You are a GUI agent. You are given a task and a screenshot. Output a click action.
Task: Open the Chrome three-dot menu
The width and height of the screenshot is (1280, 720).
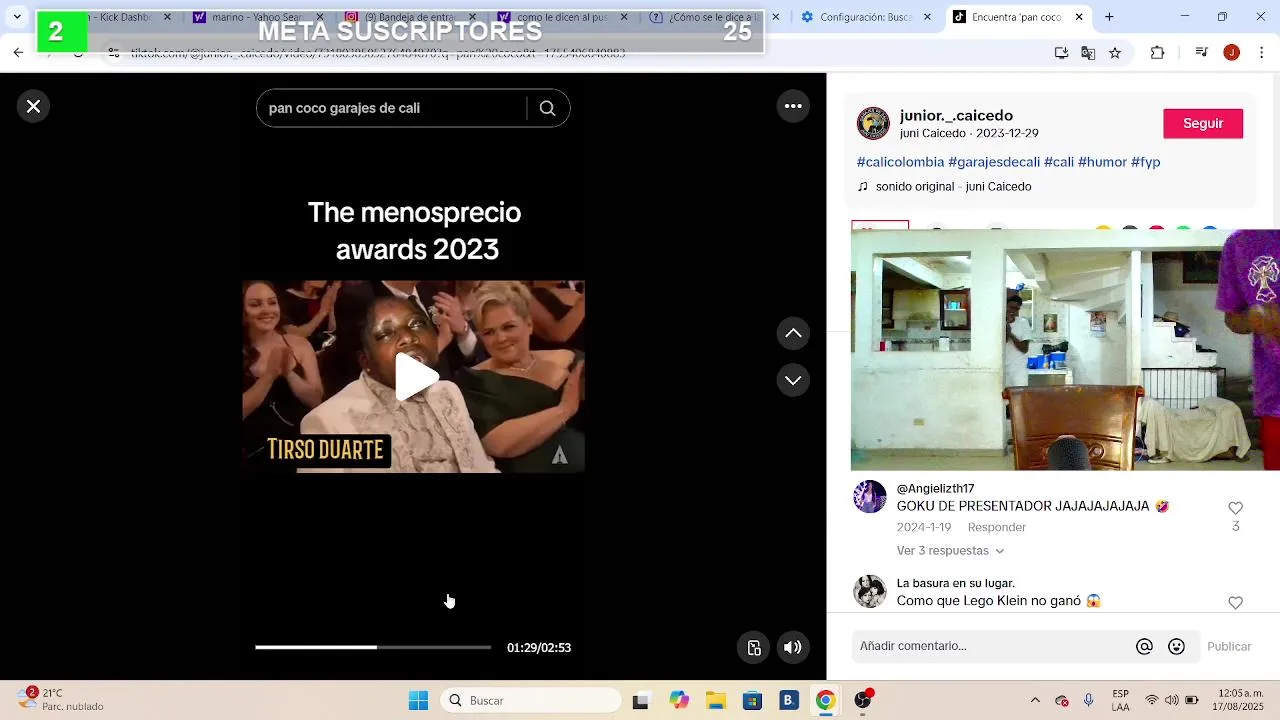[x=1260, y=53]
